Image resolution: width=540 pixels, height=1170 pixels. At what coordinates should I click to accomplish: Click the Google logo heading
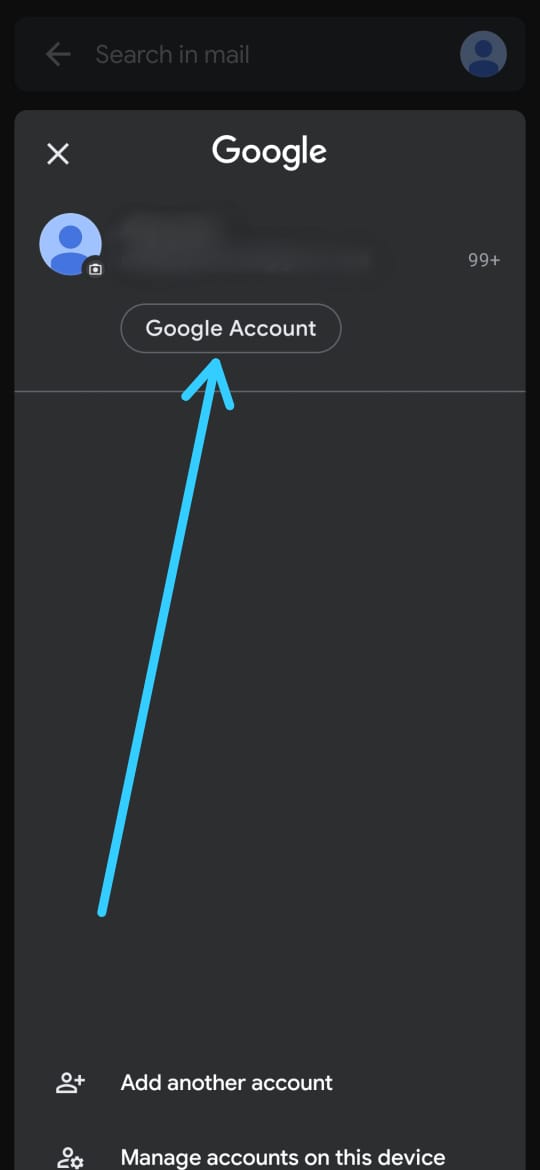(269, 151)
